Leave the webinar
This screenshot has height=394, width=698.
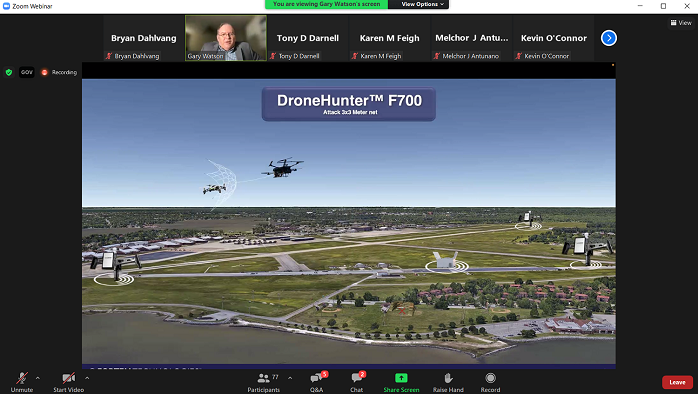point(677,382)
